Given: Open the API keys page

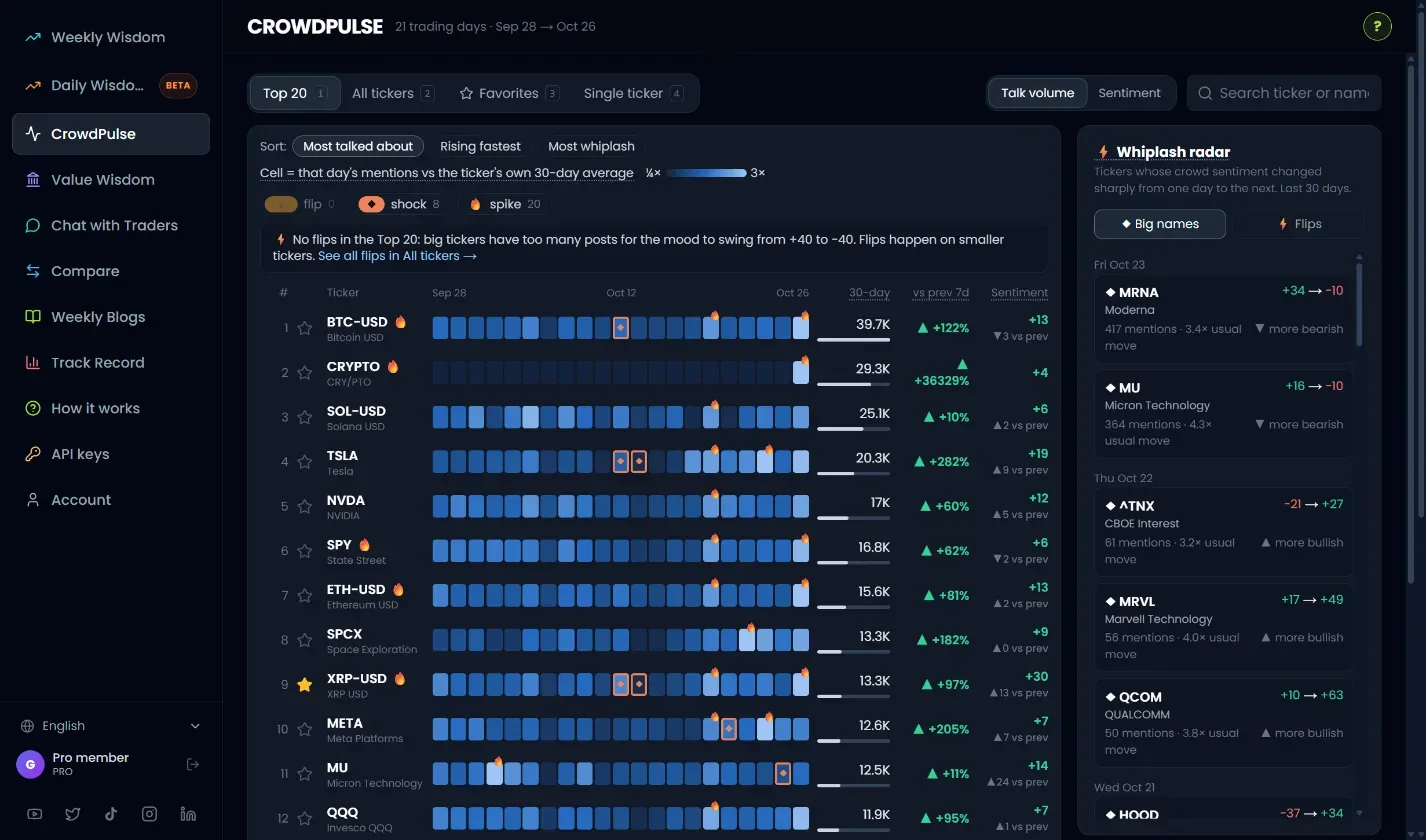Looking at the screenshot, I should tap(110, 454).
